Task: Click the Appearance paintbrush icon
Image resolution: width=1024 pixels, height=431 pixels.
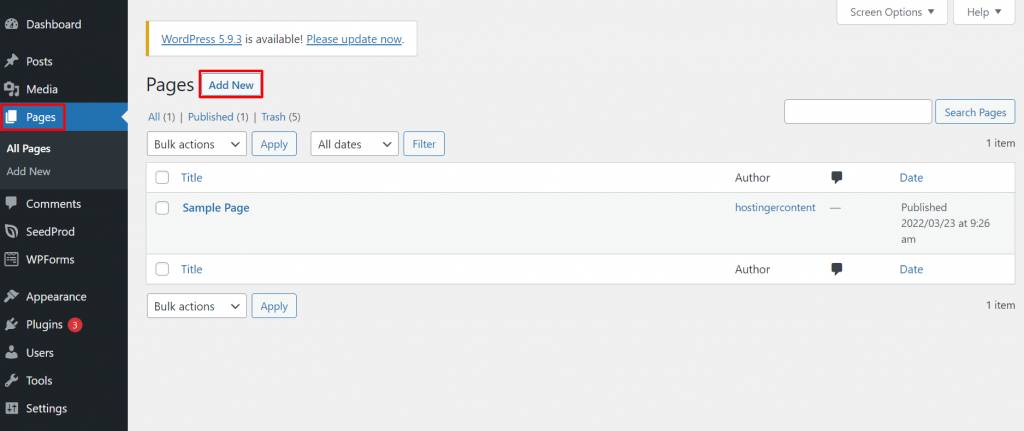Action: [x=12, y=297]
